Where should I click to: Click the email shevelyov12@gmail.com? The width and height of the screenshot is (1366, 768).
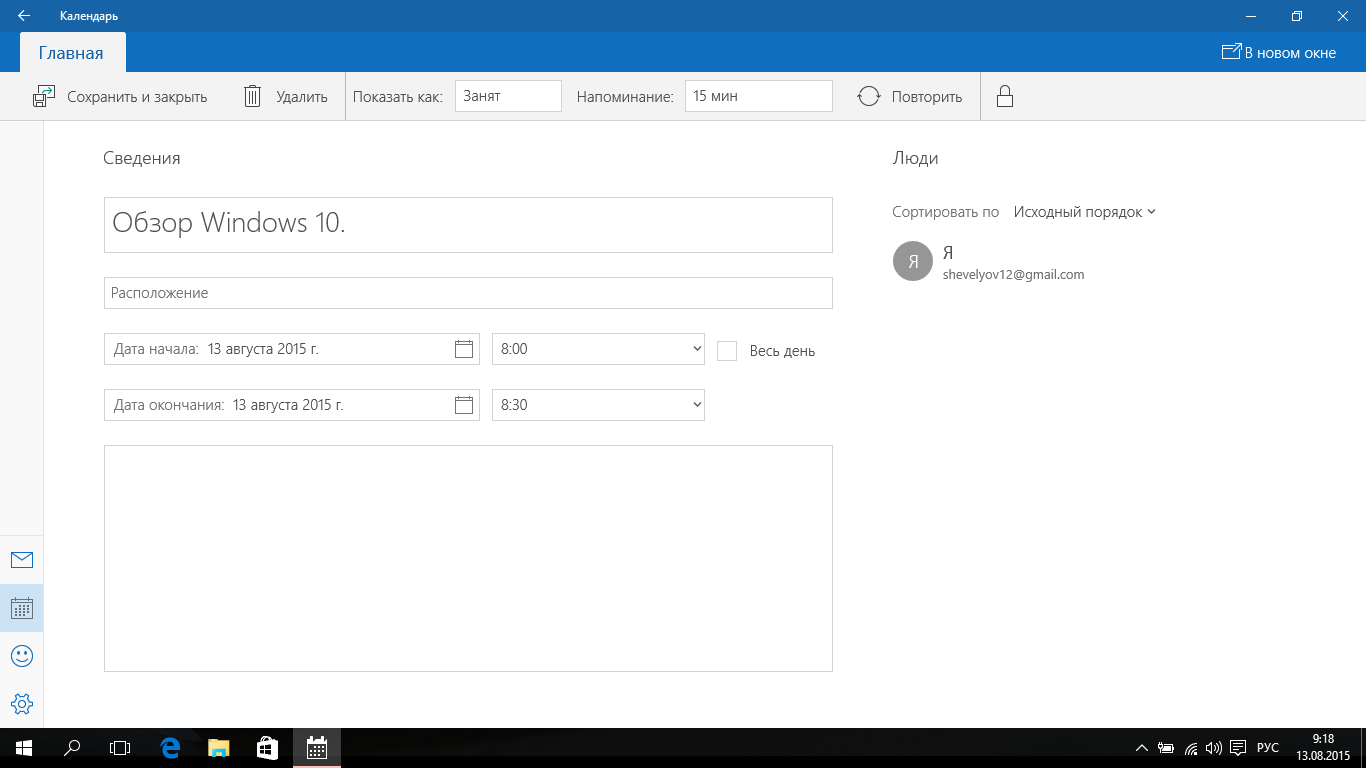[x=1013, y=274]
